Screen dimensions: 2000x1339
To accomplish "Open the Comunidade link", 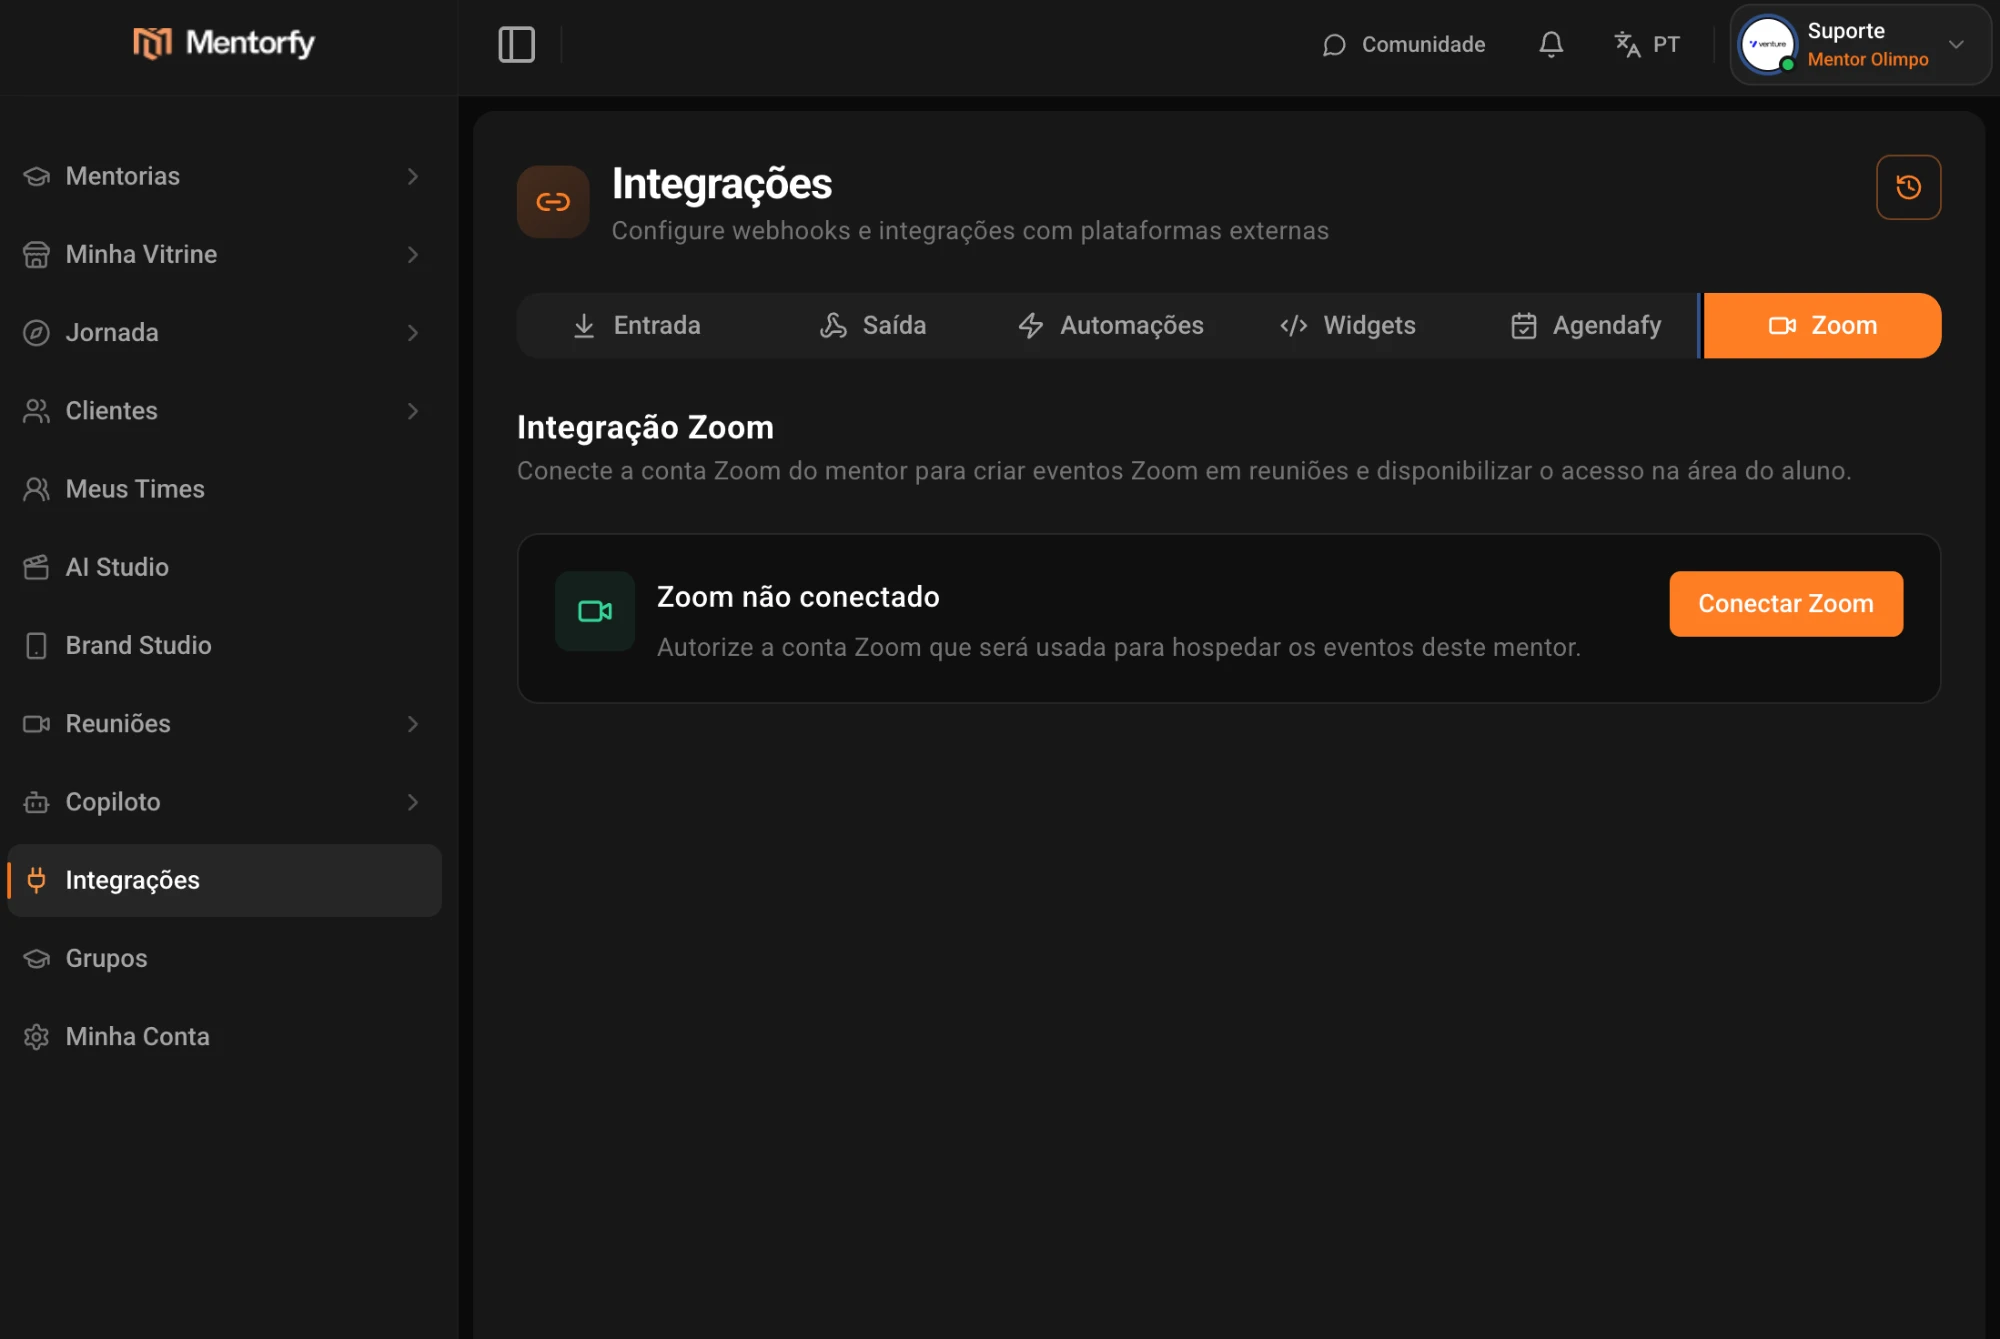I will [1403, 44].
